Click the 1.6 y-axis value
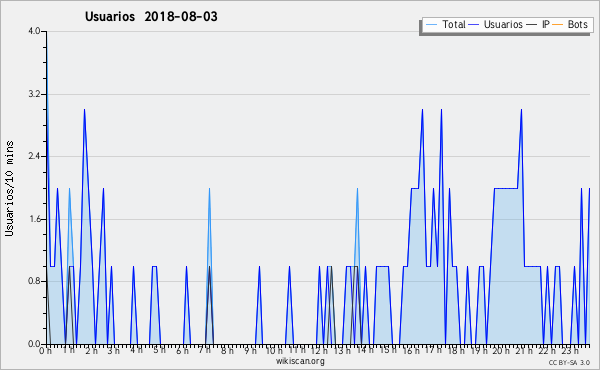The height and width of the screenshot is (370, 600). (34, 219)
